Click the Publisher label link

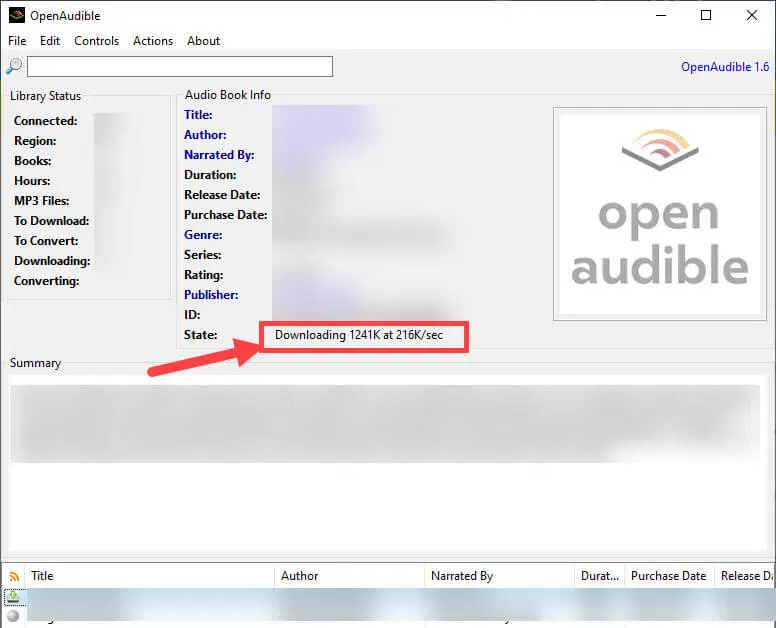211,295
